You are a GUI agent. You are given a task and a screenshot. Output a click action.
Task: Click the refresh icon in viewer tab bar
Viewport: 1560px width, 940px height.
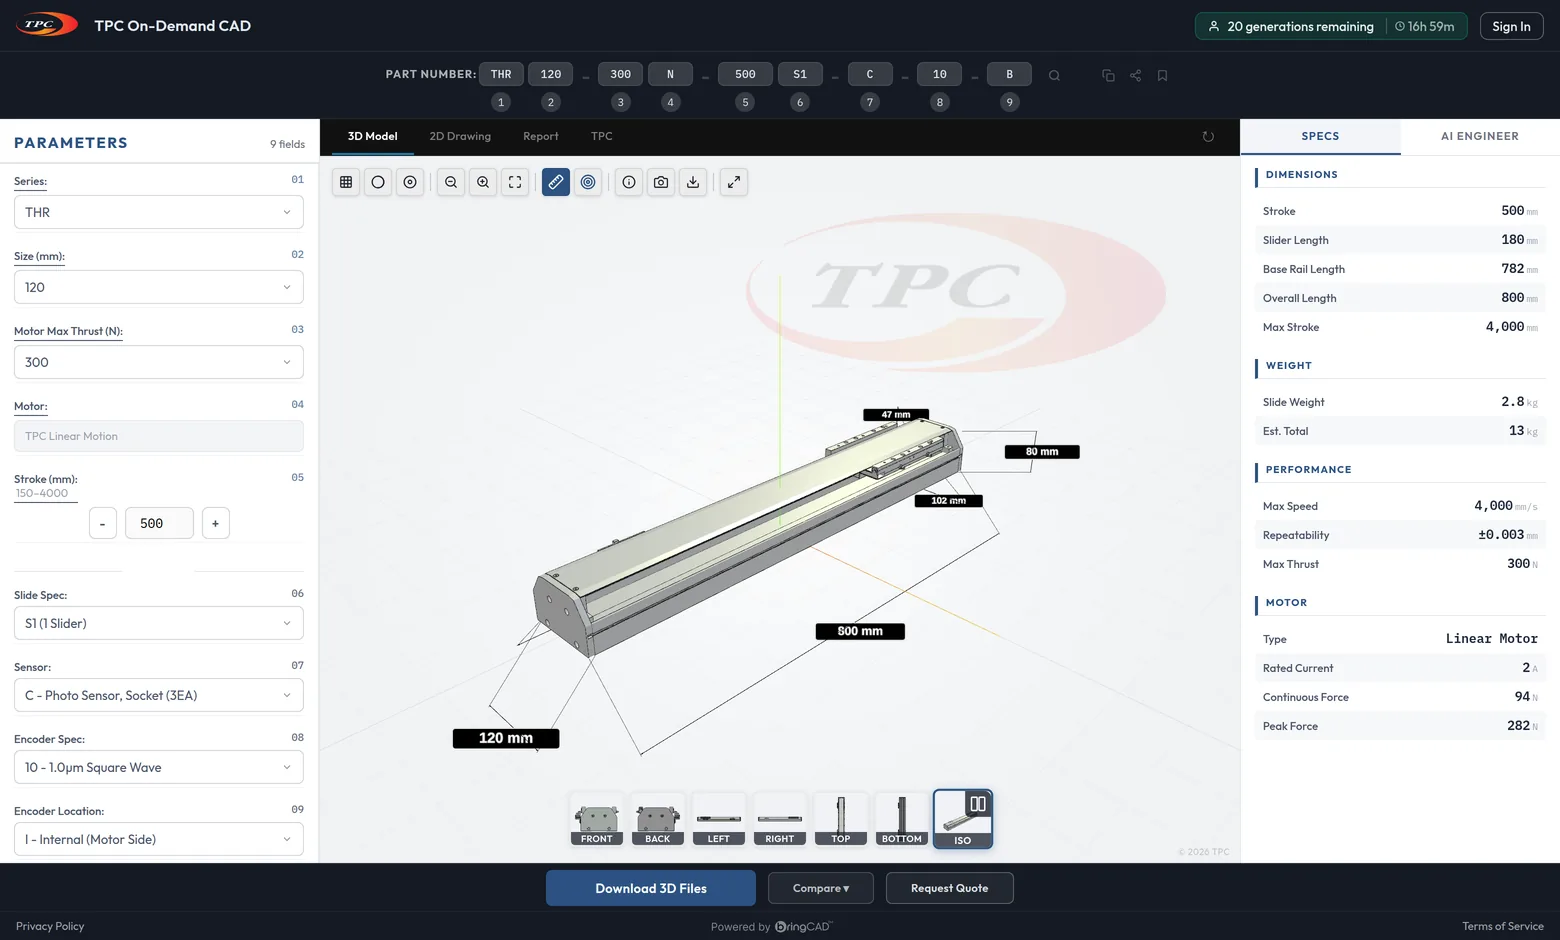(x=1208, y=137)
